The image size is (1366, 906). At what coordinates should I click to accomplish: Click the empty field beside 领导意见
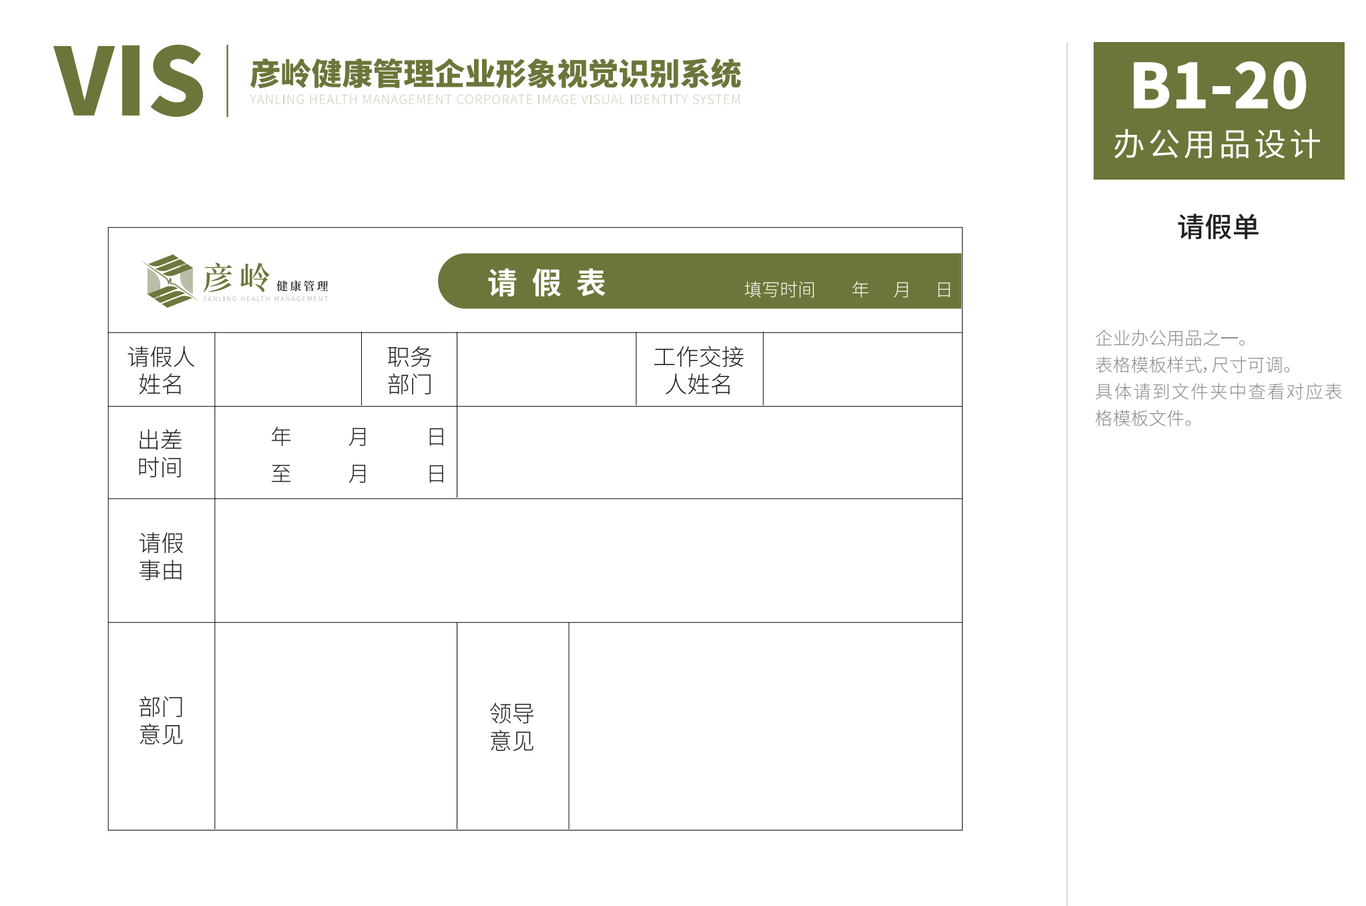pyautogui.click(x=765, y=726)
